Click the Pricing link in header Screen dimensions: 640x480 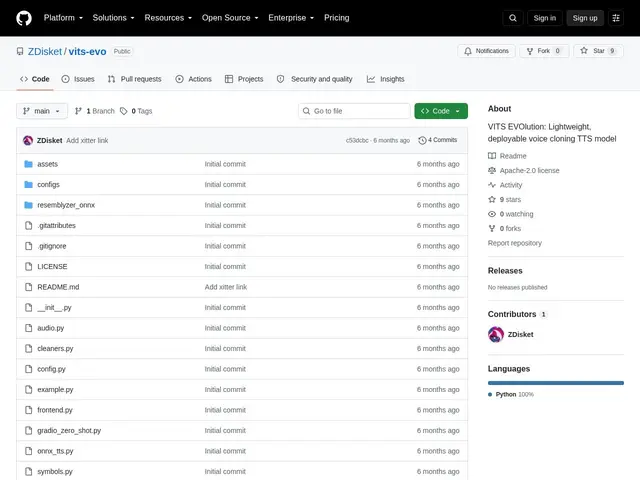(337, 18)
